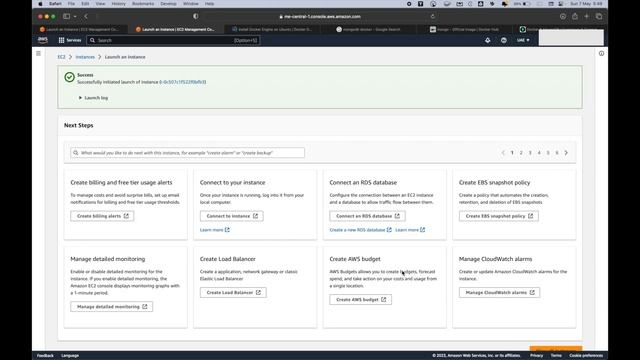Open the Help menu

[209, 4]
